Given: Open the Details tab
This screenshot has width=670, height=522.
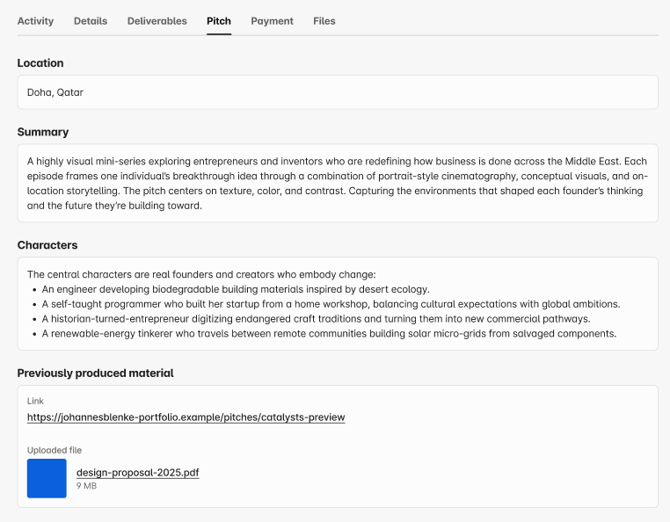Looking at the screenshot, I should (90, 21).
